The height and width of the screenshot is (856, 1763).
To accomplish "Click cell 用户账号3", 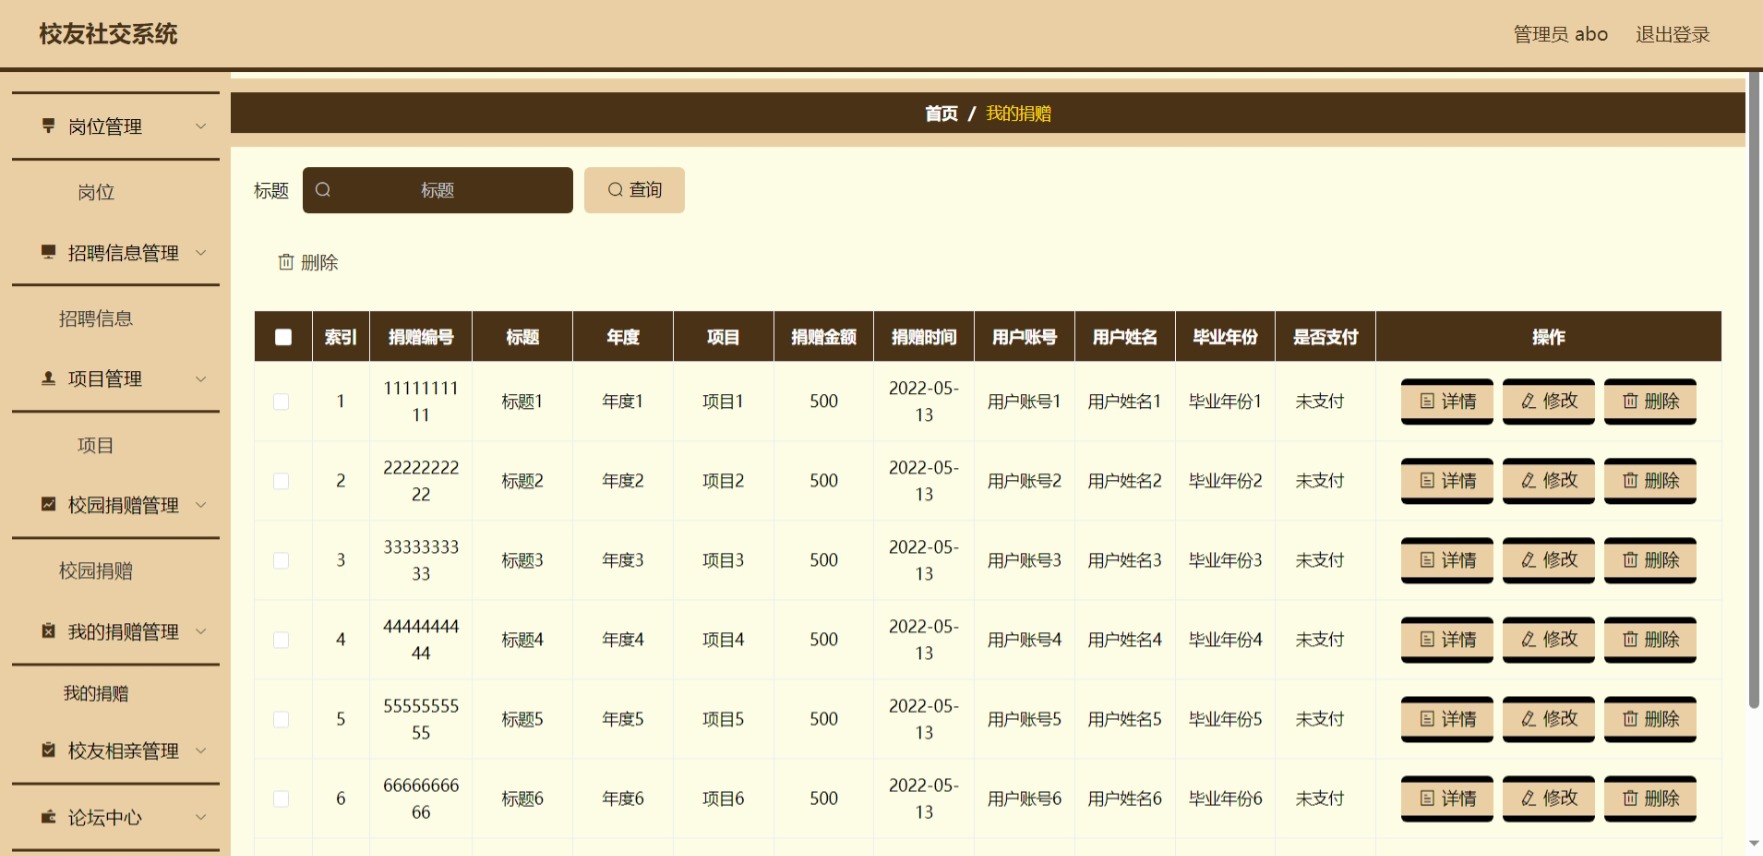I will click(1024, 560).
